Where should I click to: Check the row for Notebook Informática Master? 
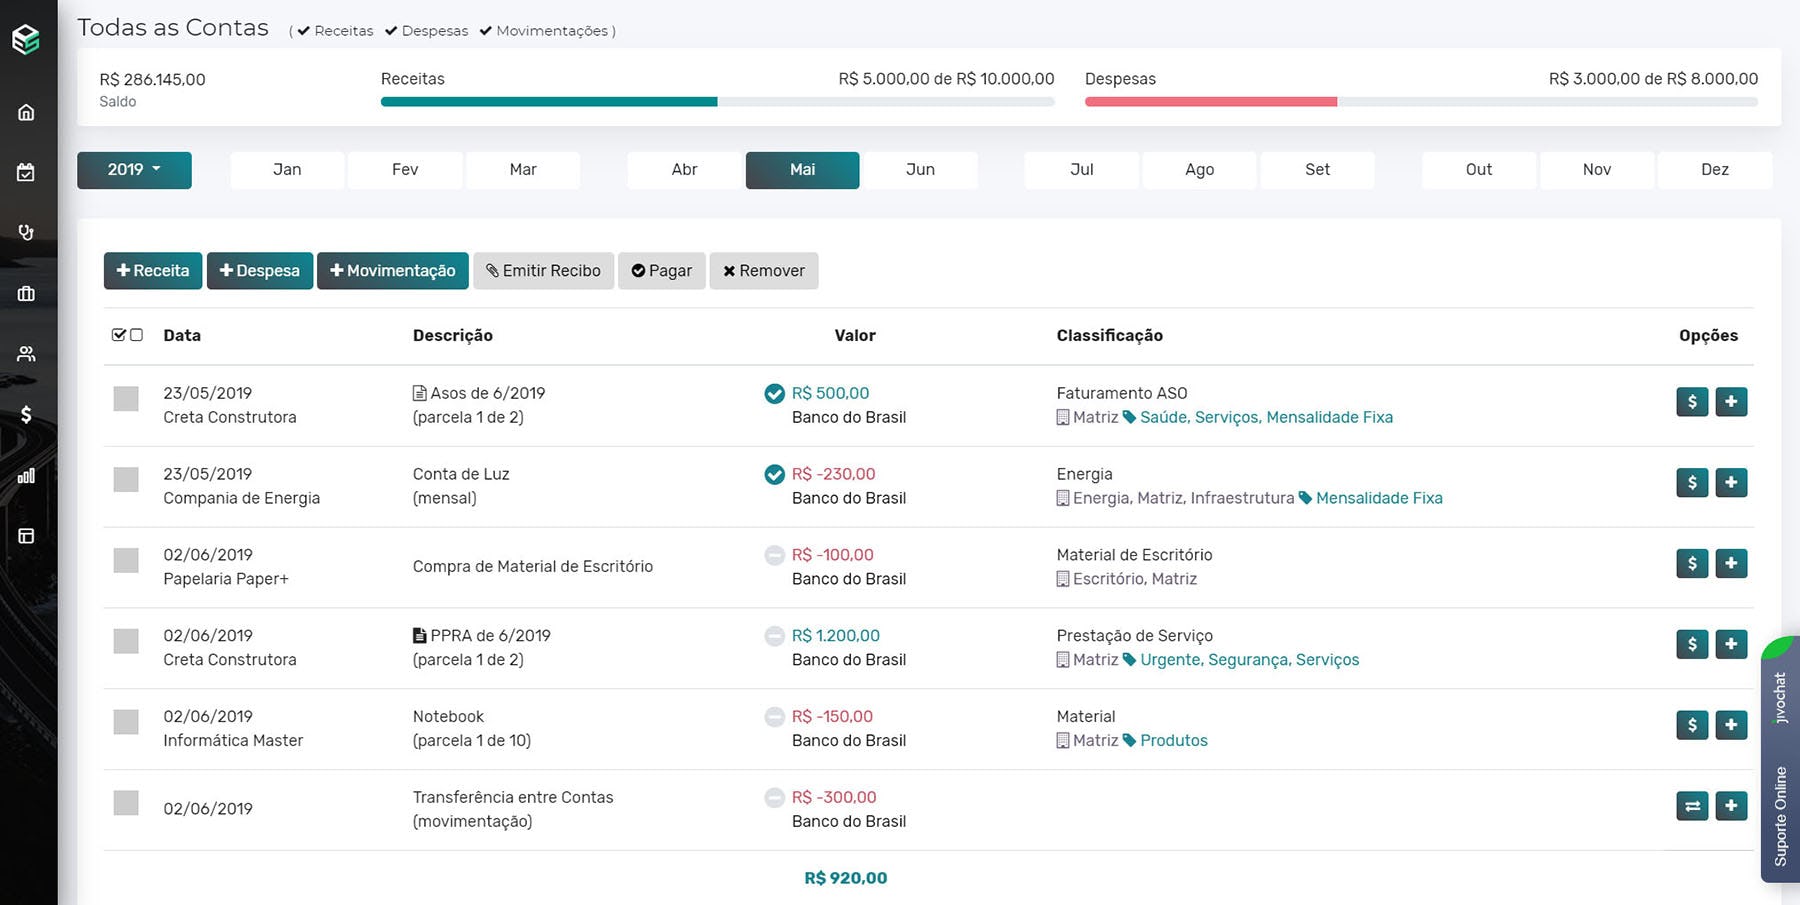tap(125, 722)
